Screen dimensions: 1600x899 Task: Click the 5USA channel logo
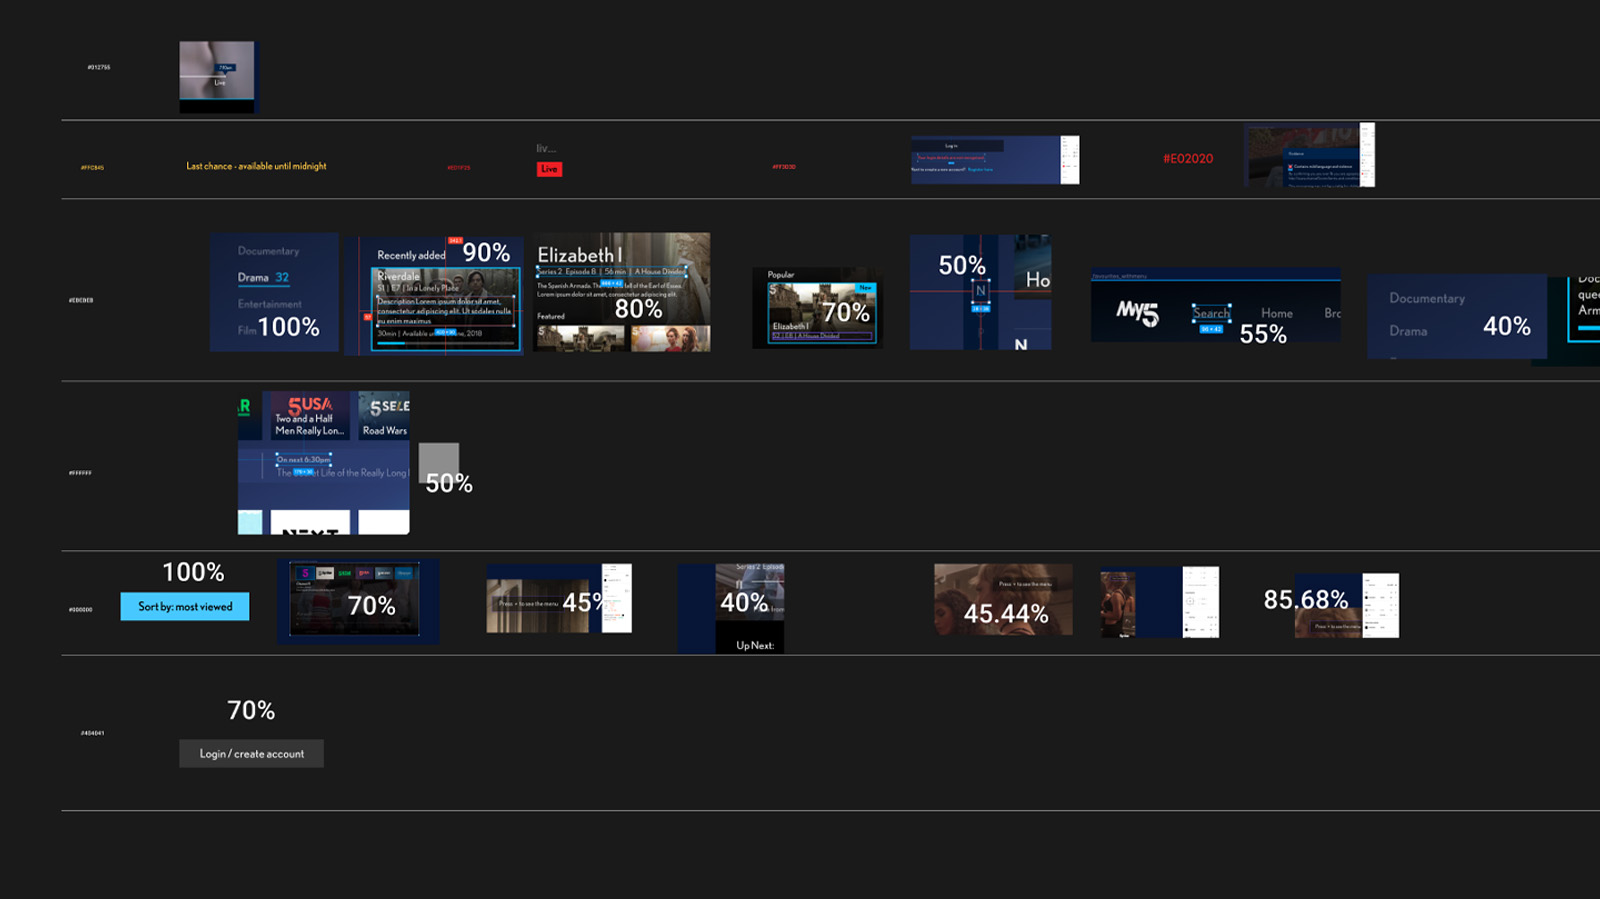click(309, 405)
